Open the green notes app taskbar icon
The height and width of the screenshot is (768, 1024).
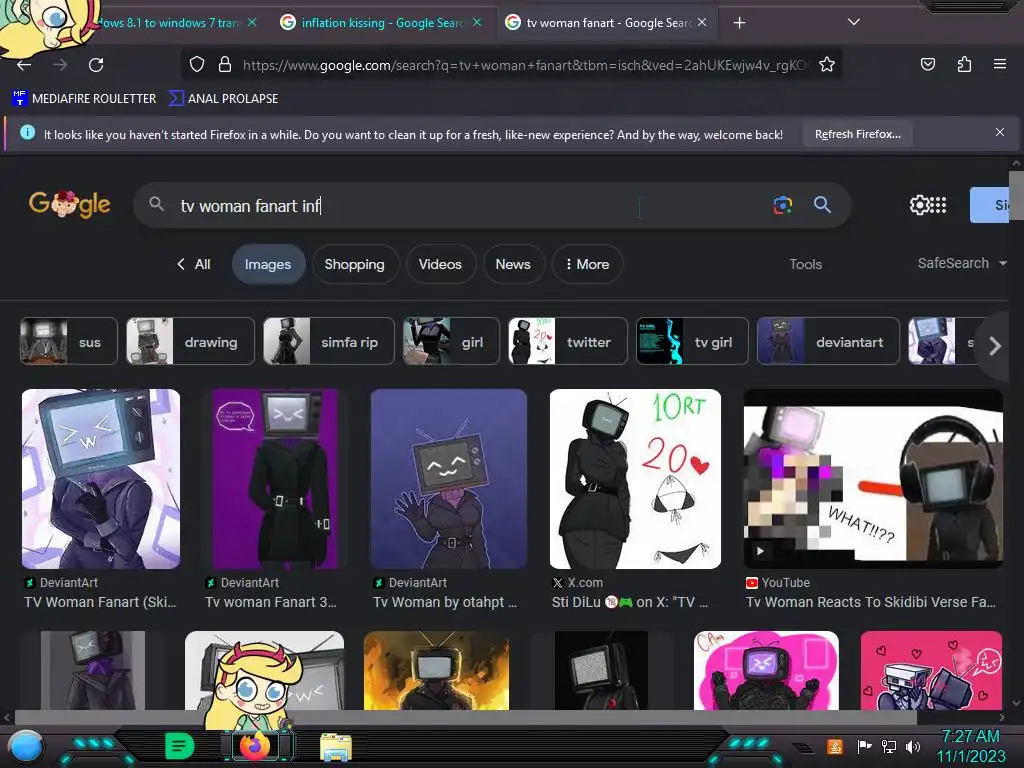[180, 746]
